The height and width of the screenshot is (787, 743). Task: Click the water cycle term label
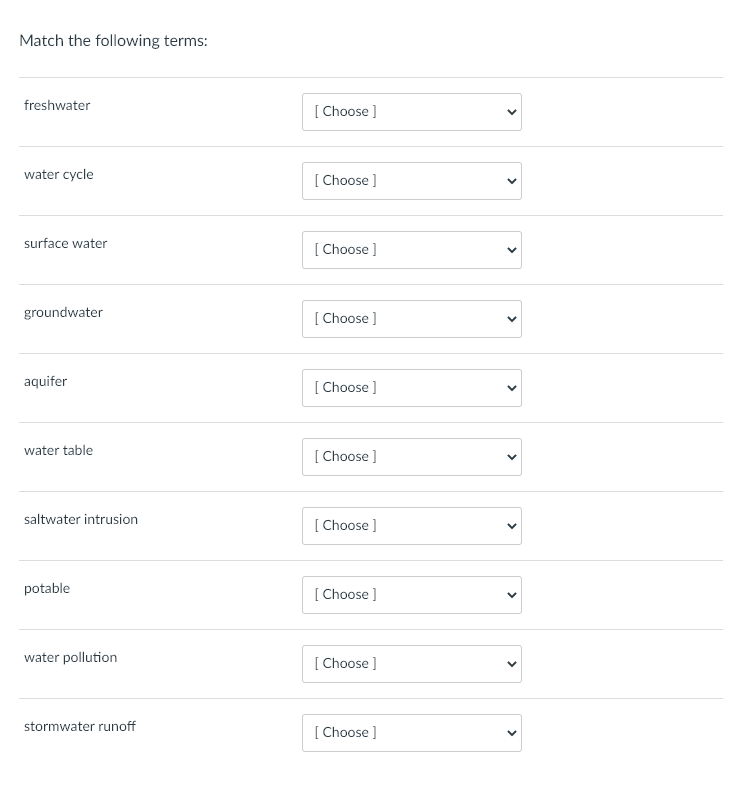click(x=59, y=175)
